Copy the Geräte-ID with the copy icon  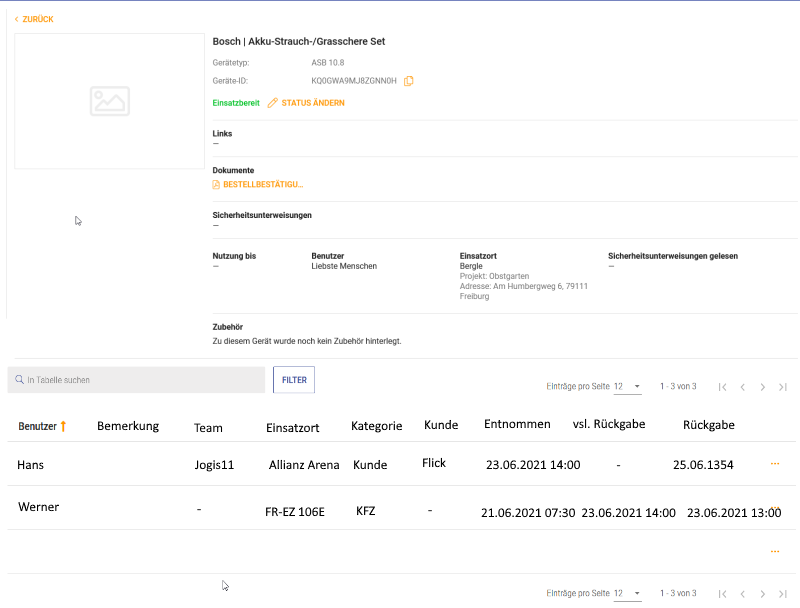(409, 81)
